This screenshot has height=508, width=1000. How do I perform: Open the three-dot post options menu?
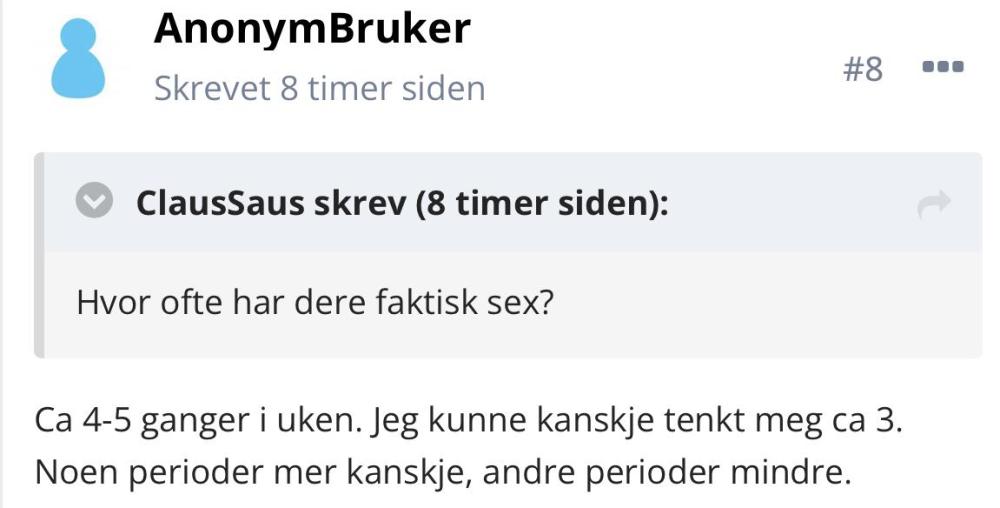coord(943,66)
